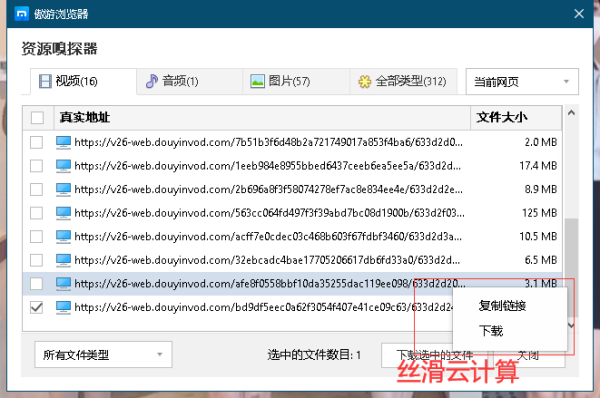
Task: Click the vertical scrollbar thumb of the list
Action: (571, 268)
